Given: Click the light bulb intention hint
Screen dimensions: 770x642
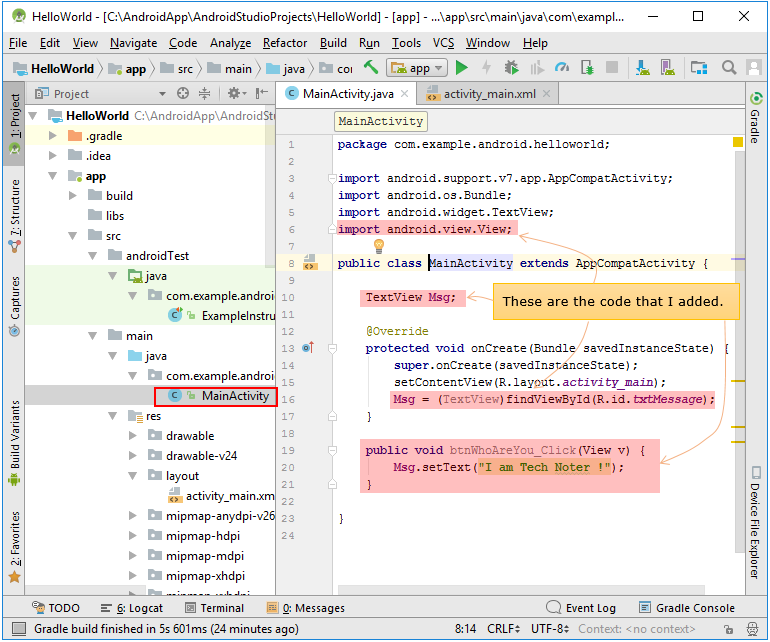Looking at the screenshot, I should (x=379, y=245).
